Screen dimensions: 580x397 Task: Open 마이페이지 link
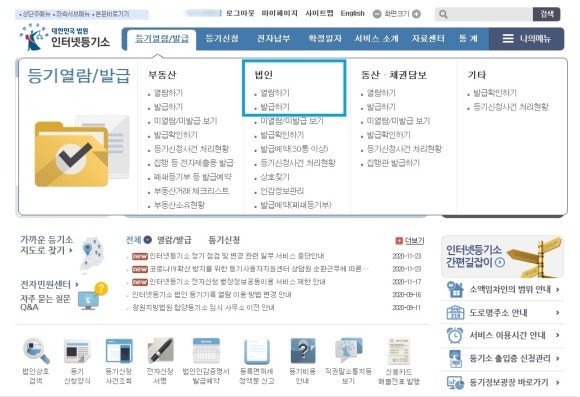click(x=279, y=13)
